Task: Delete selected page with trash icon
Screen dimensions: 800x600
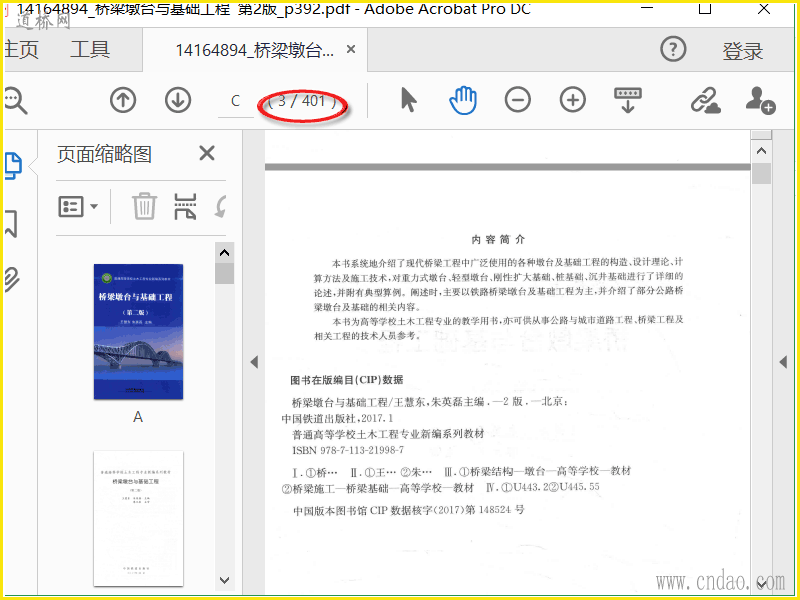Action: pos(144,206)
